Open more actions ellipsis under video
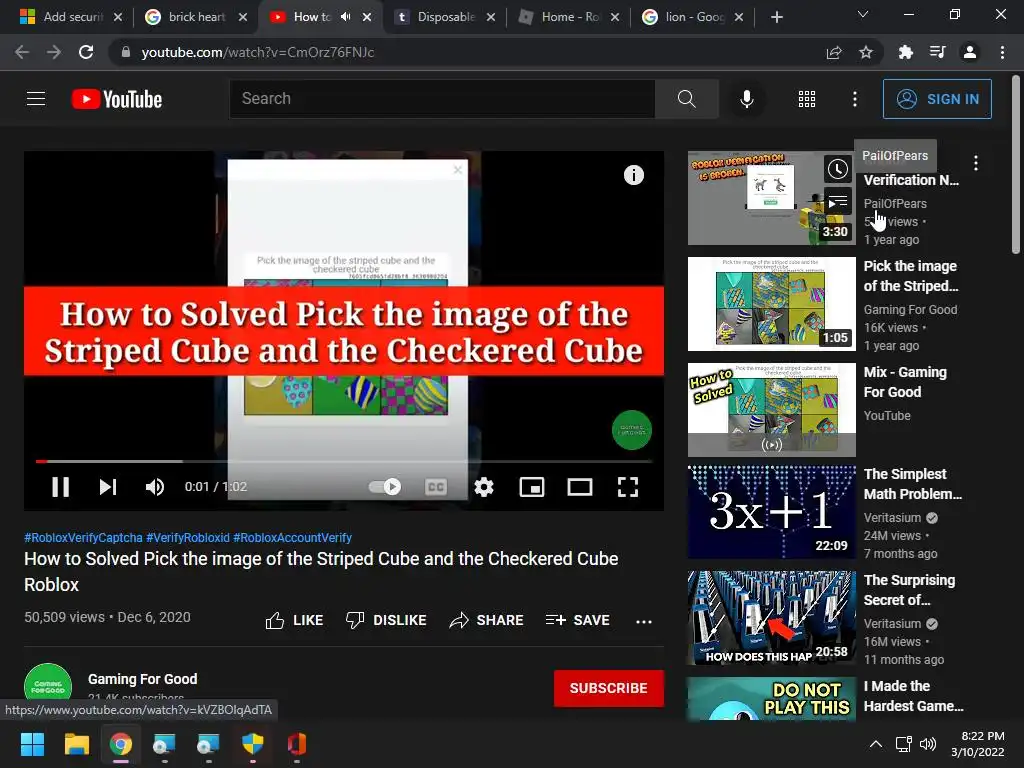Screen dimensions: 1024x768 click(x=643, y=621)
